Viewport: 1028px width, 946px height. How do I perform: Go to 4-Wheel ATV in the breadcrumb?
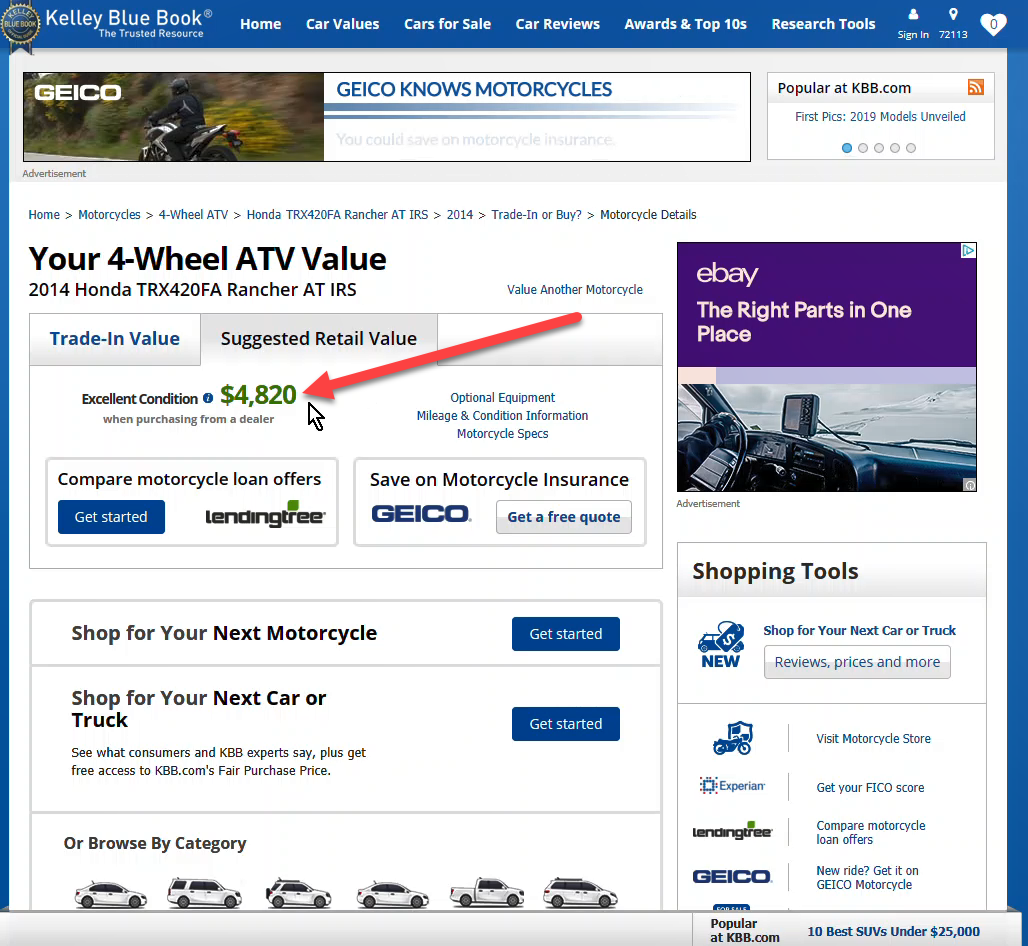coord(193,215)
